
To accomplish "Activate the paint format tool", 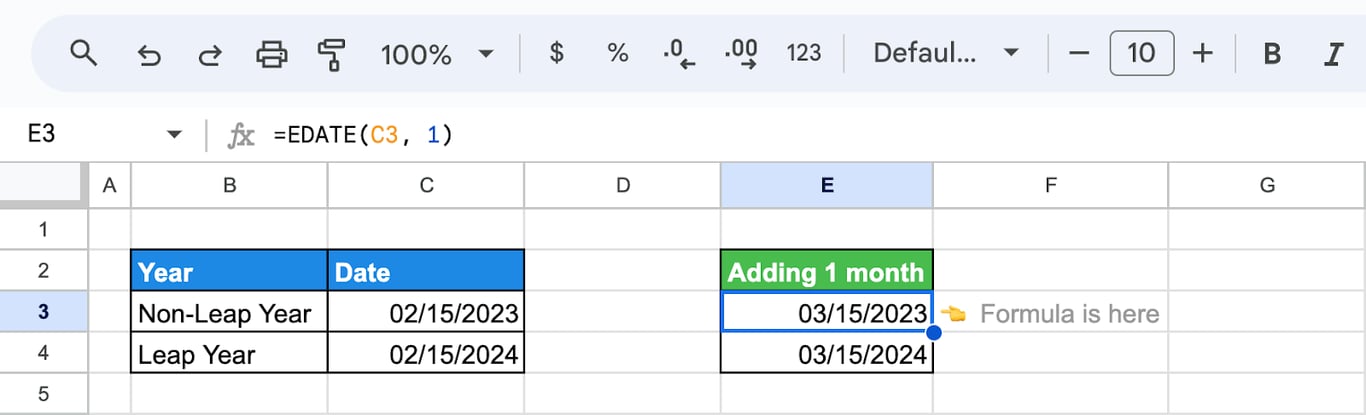I will click(330, 54).
